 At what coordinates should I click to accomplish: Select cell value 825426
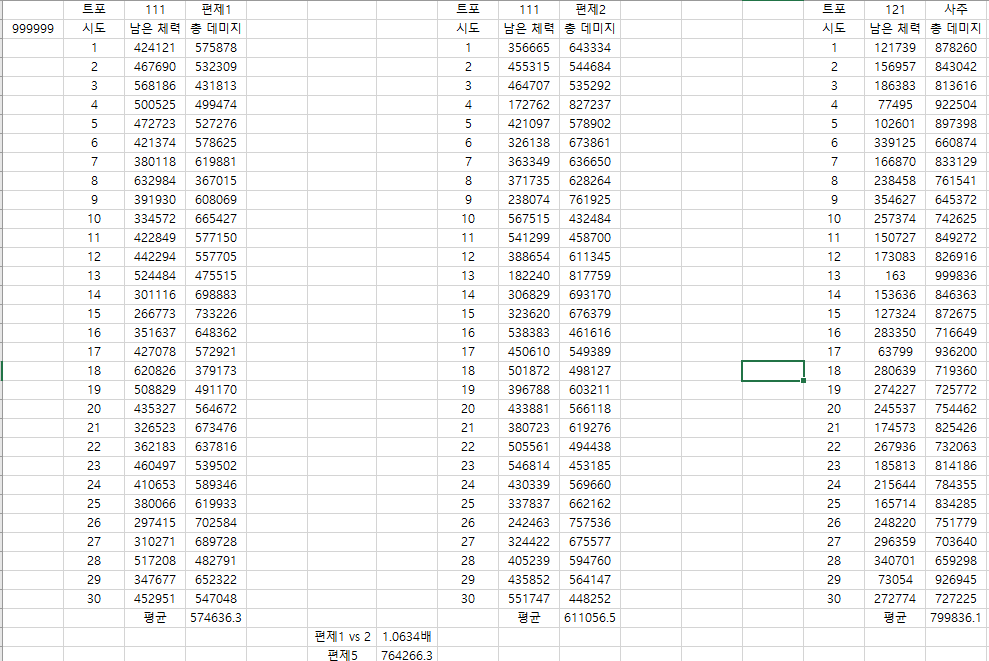(956, 428)
